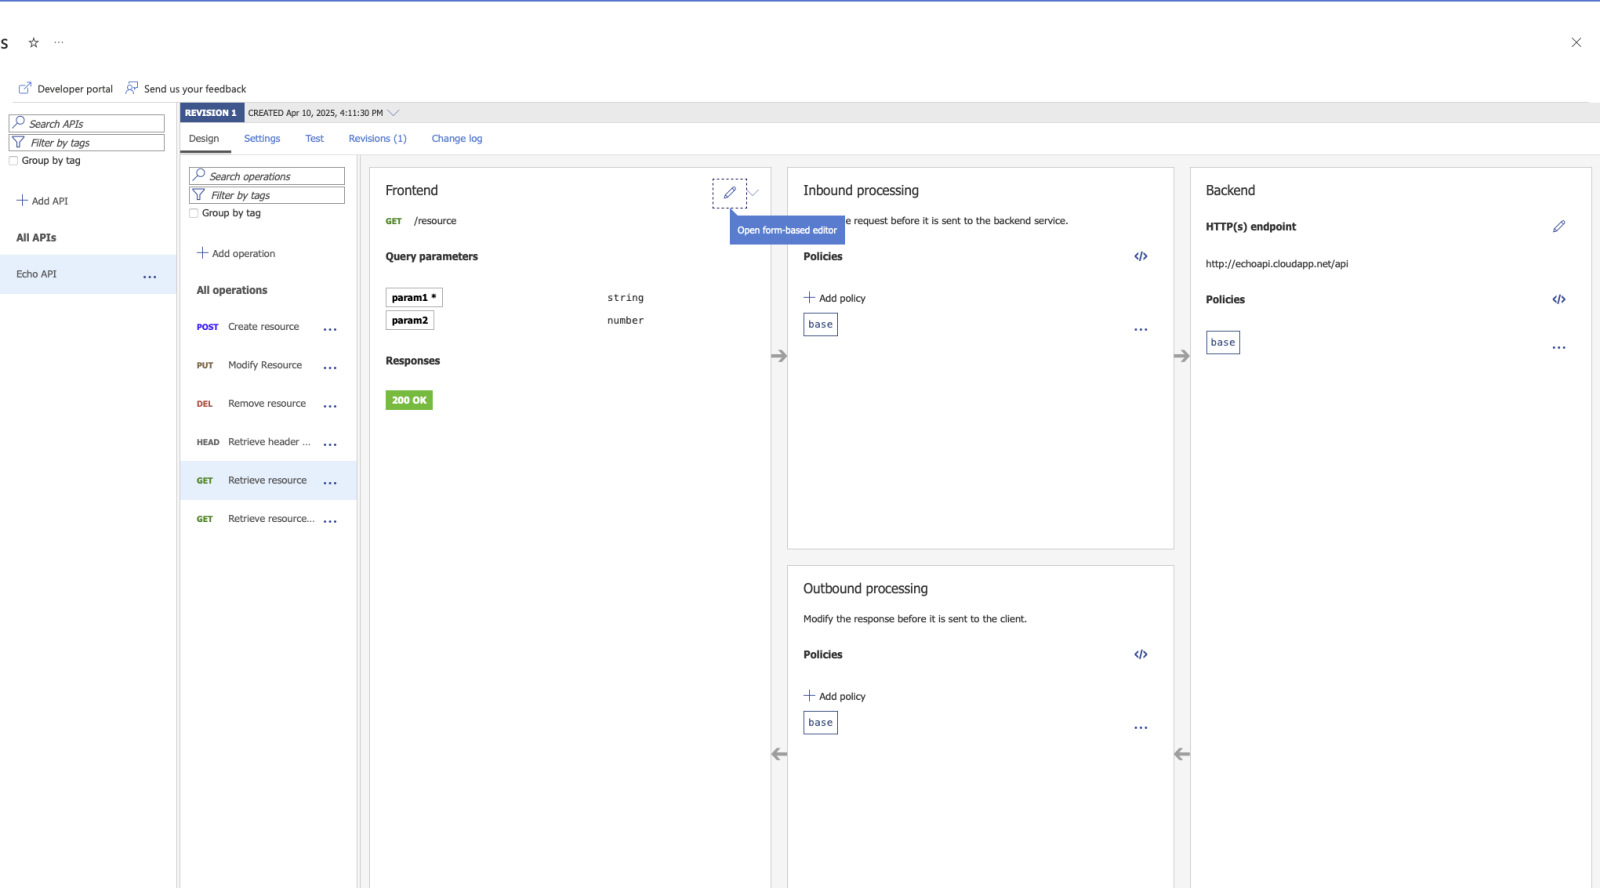Switch to the Settings tab
1600x888 pixels.
click(262, 139)
